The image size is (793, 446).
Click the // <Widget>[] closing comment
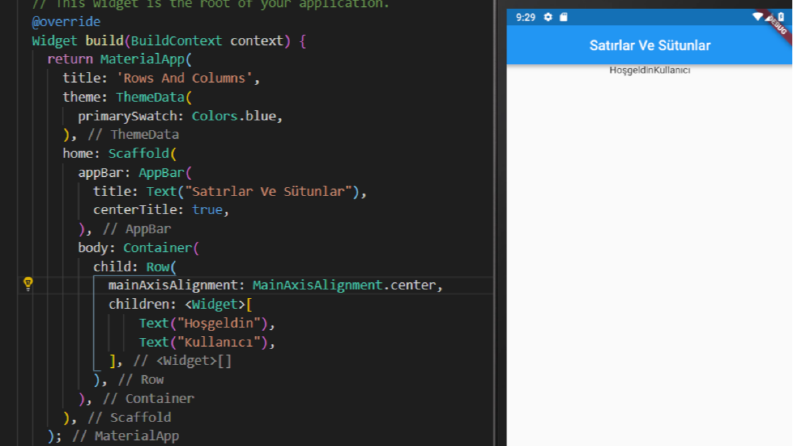click(x=182, y=361)
